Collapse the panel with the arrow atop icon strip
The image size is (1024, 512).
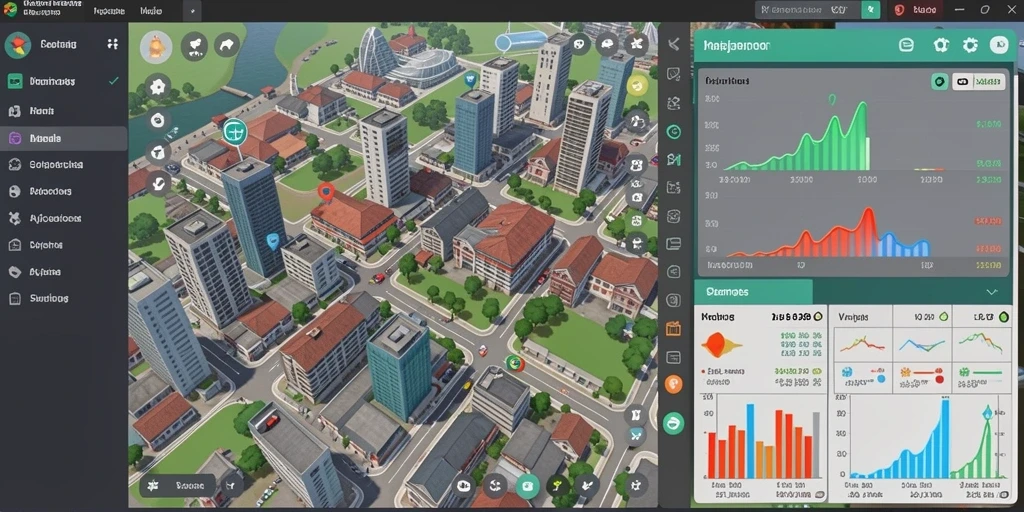[673, 44]
